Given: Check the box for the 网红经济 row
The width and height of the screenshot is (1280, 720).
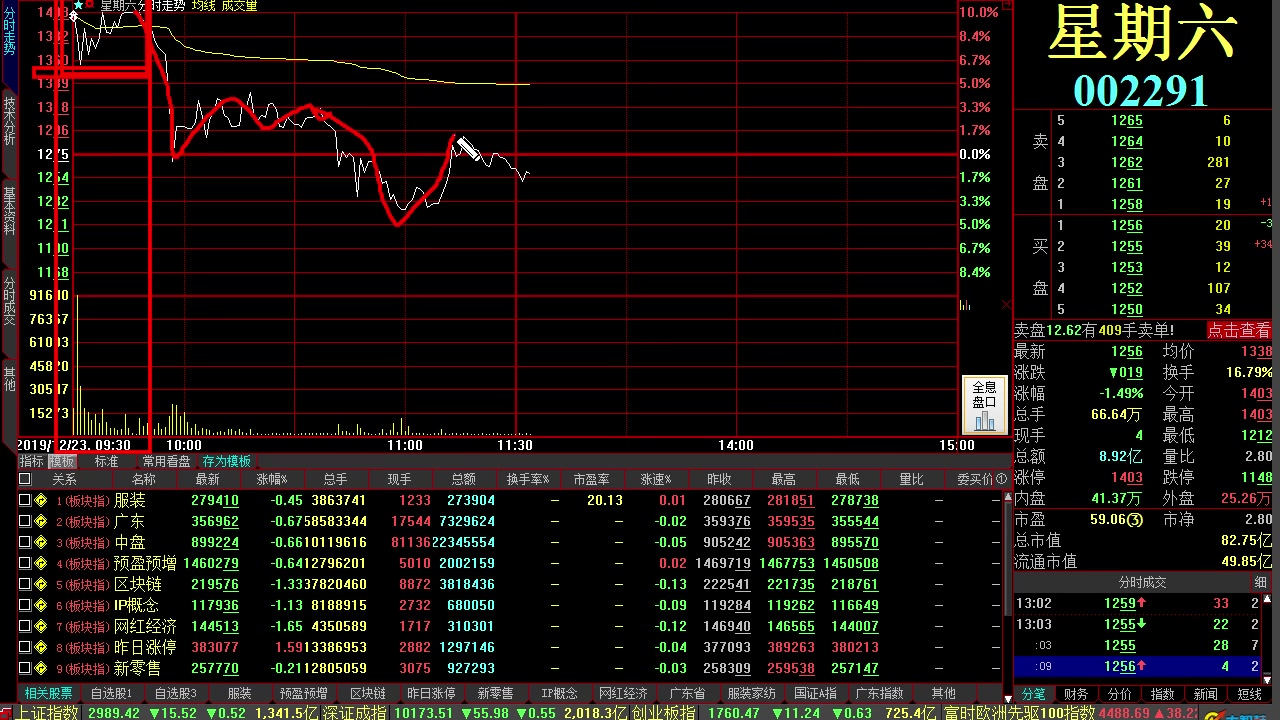Looking at the screenshot, I should point(25,626).
